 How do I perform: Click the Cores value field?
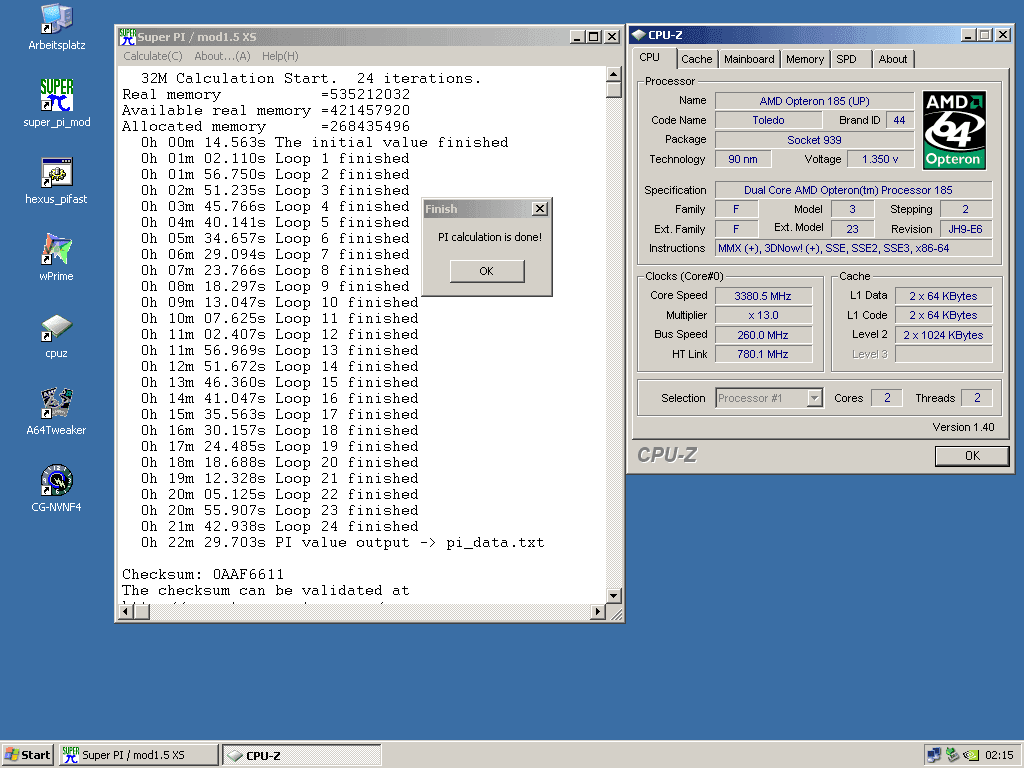click(x=887, y=398)
